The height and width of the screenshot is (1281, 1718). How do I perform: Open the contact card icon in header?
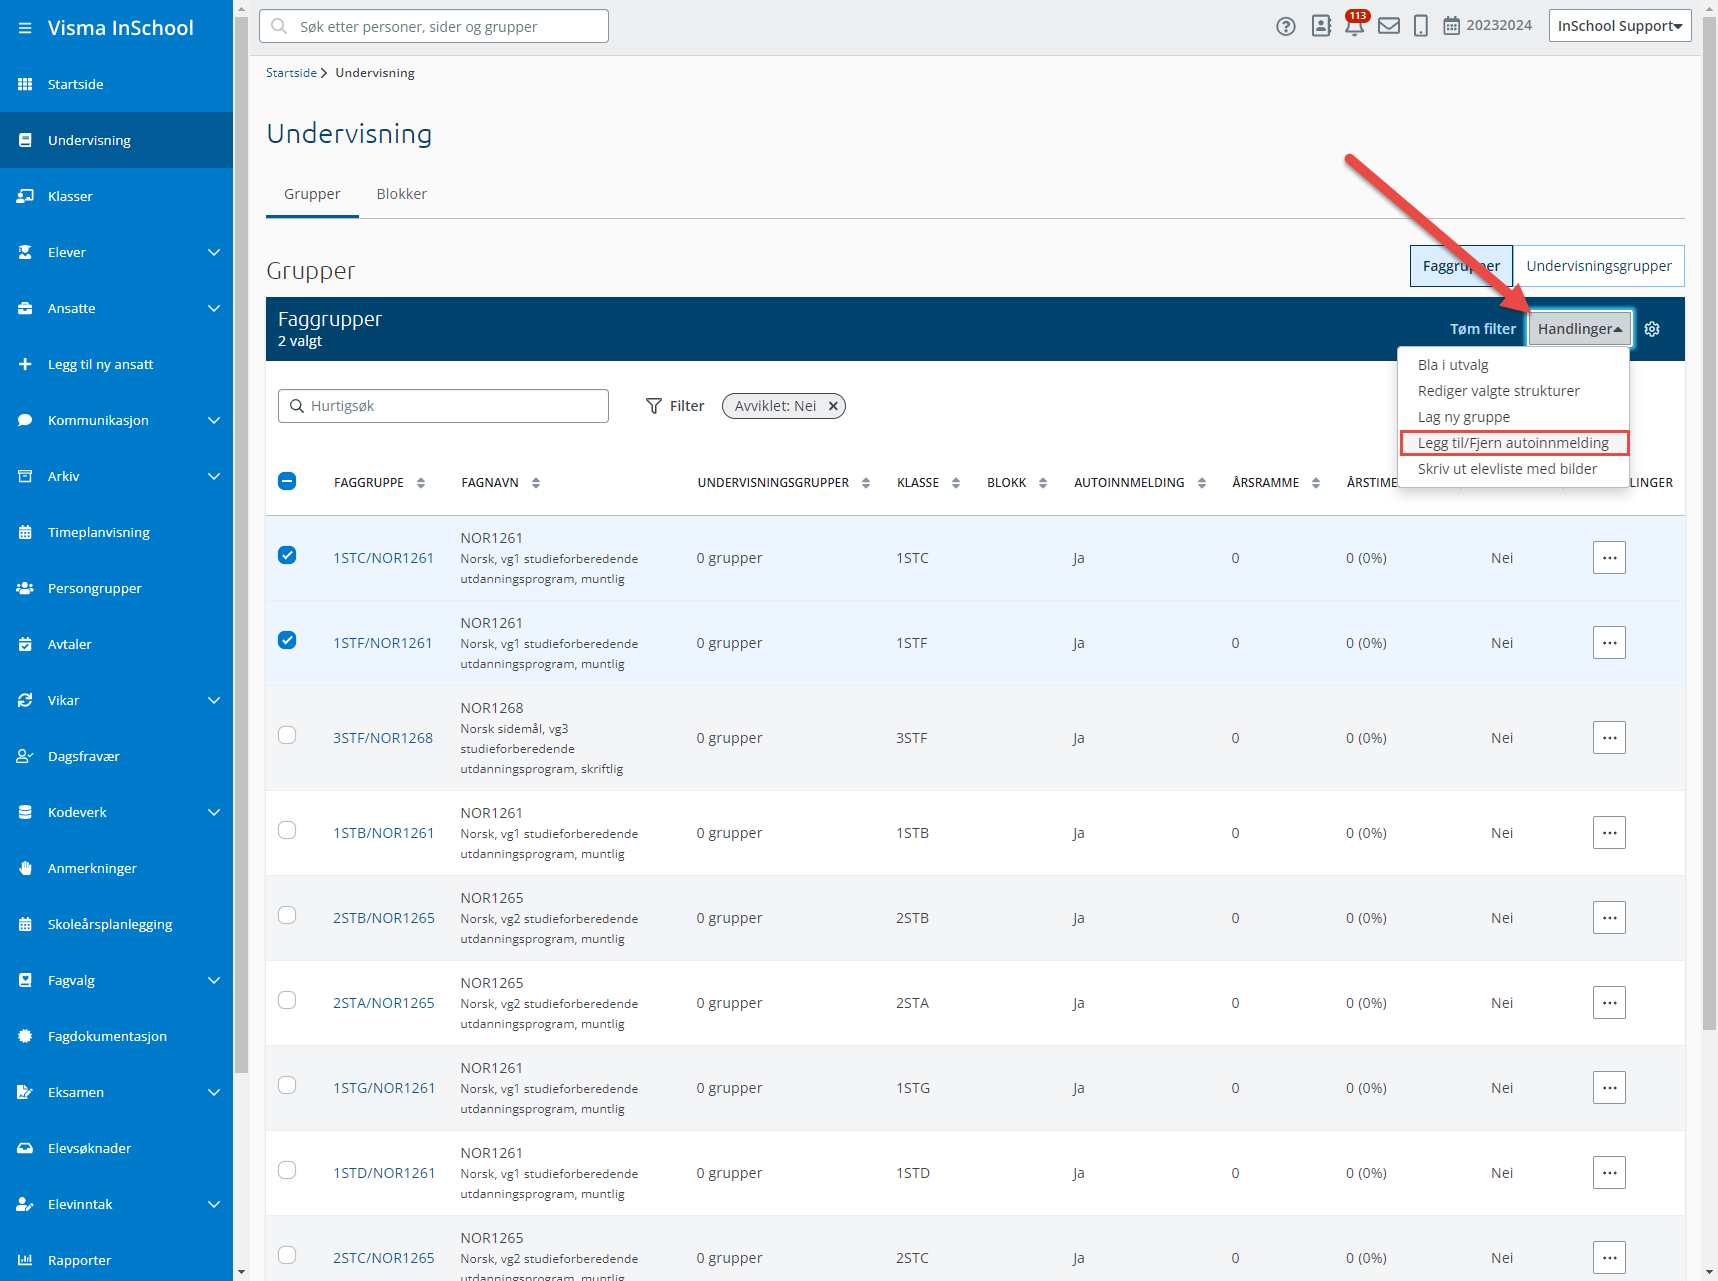pyautogui.click(x=1321, y=26)
